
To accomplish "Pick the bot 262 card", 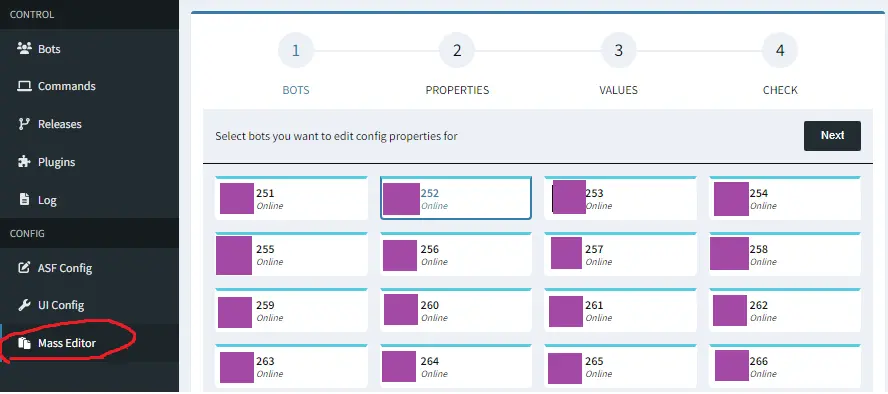I will (x=785, y=310).
